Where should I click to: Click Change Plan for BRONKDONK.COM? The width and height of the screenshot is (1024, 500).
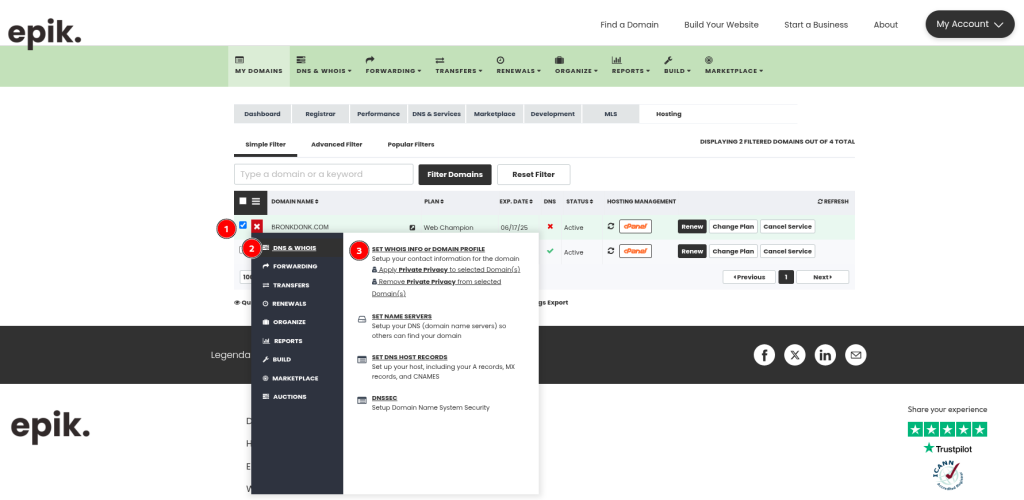(733, 227)
